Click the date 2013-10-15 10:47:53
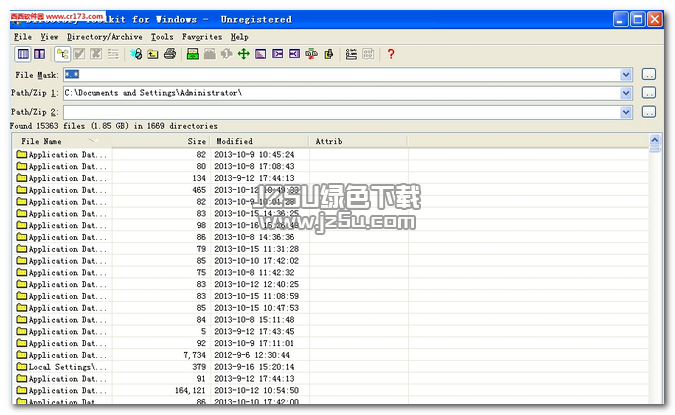This screenshot has width=675, height=415. click(257, 308)
